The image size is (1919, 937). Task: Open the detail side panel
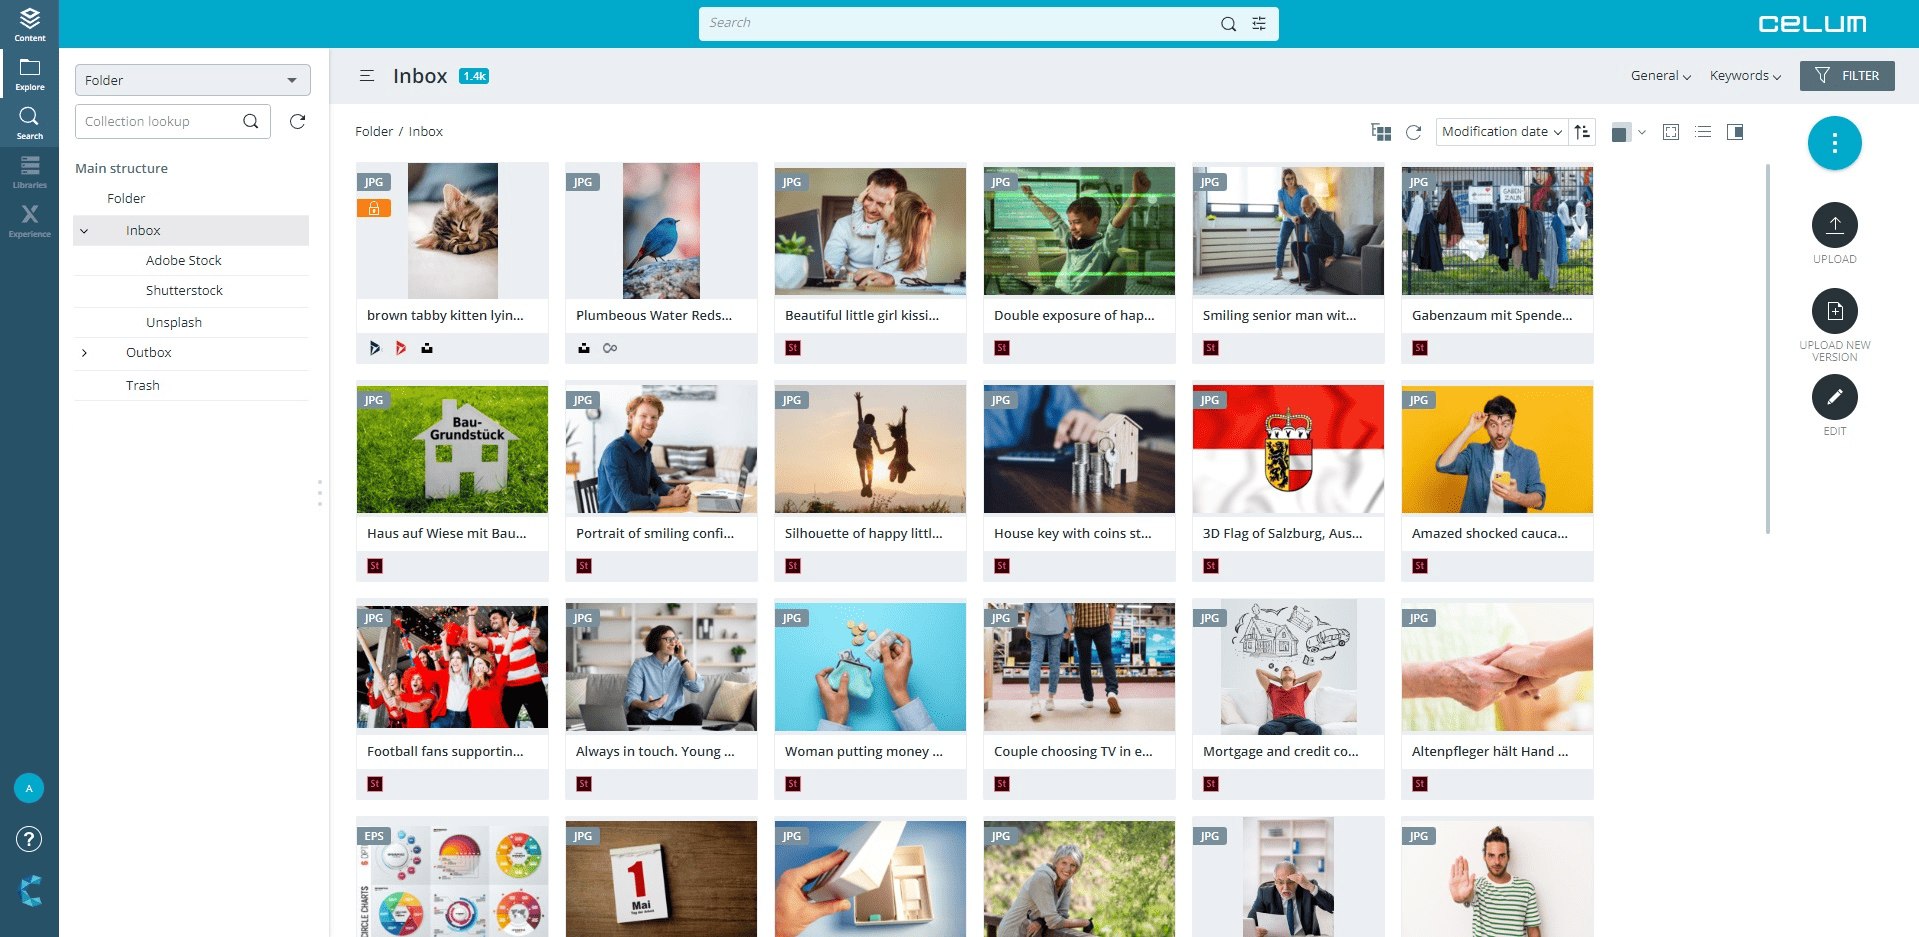pyautogui.click(x=1737, y=131)
